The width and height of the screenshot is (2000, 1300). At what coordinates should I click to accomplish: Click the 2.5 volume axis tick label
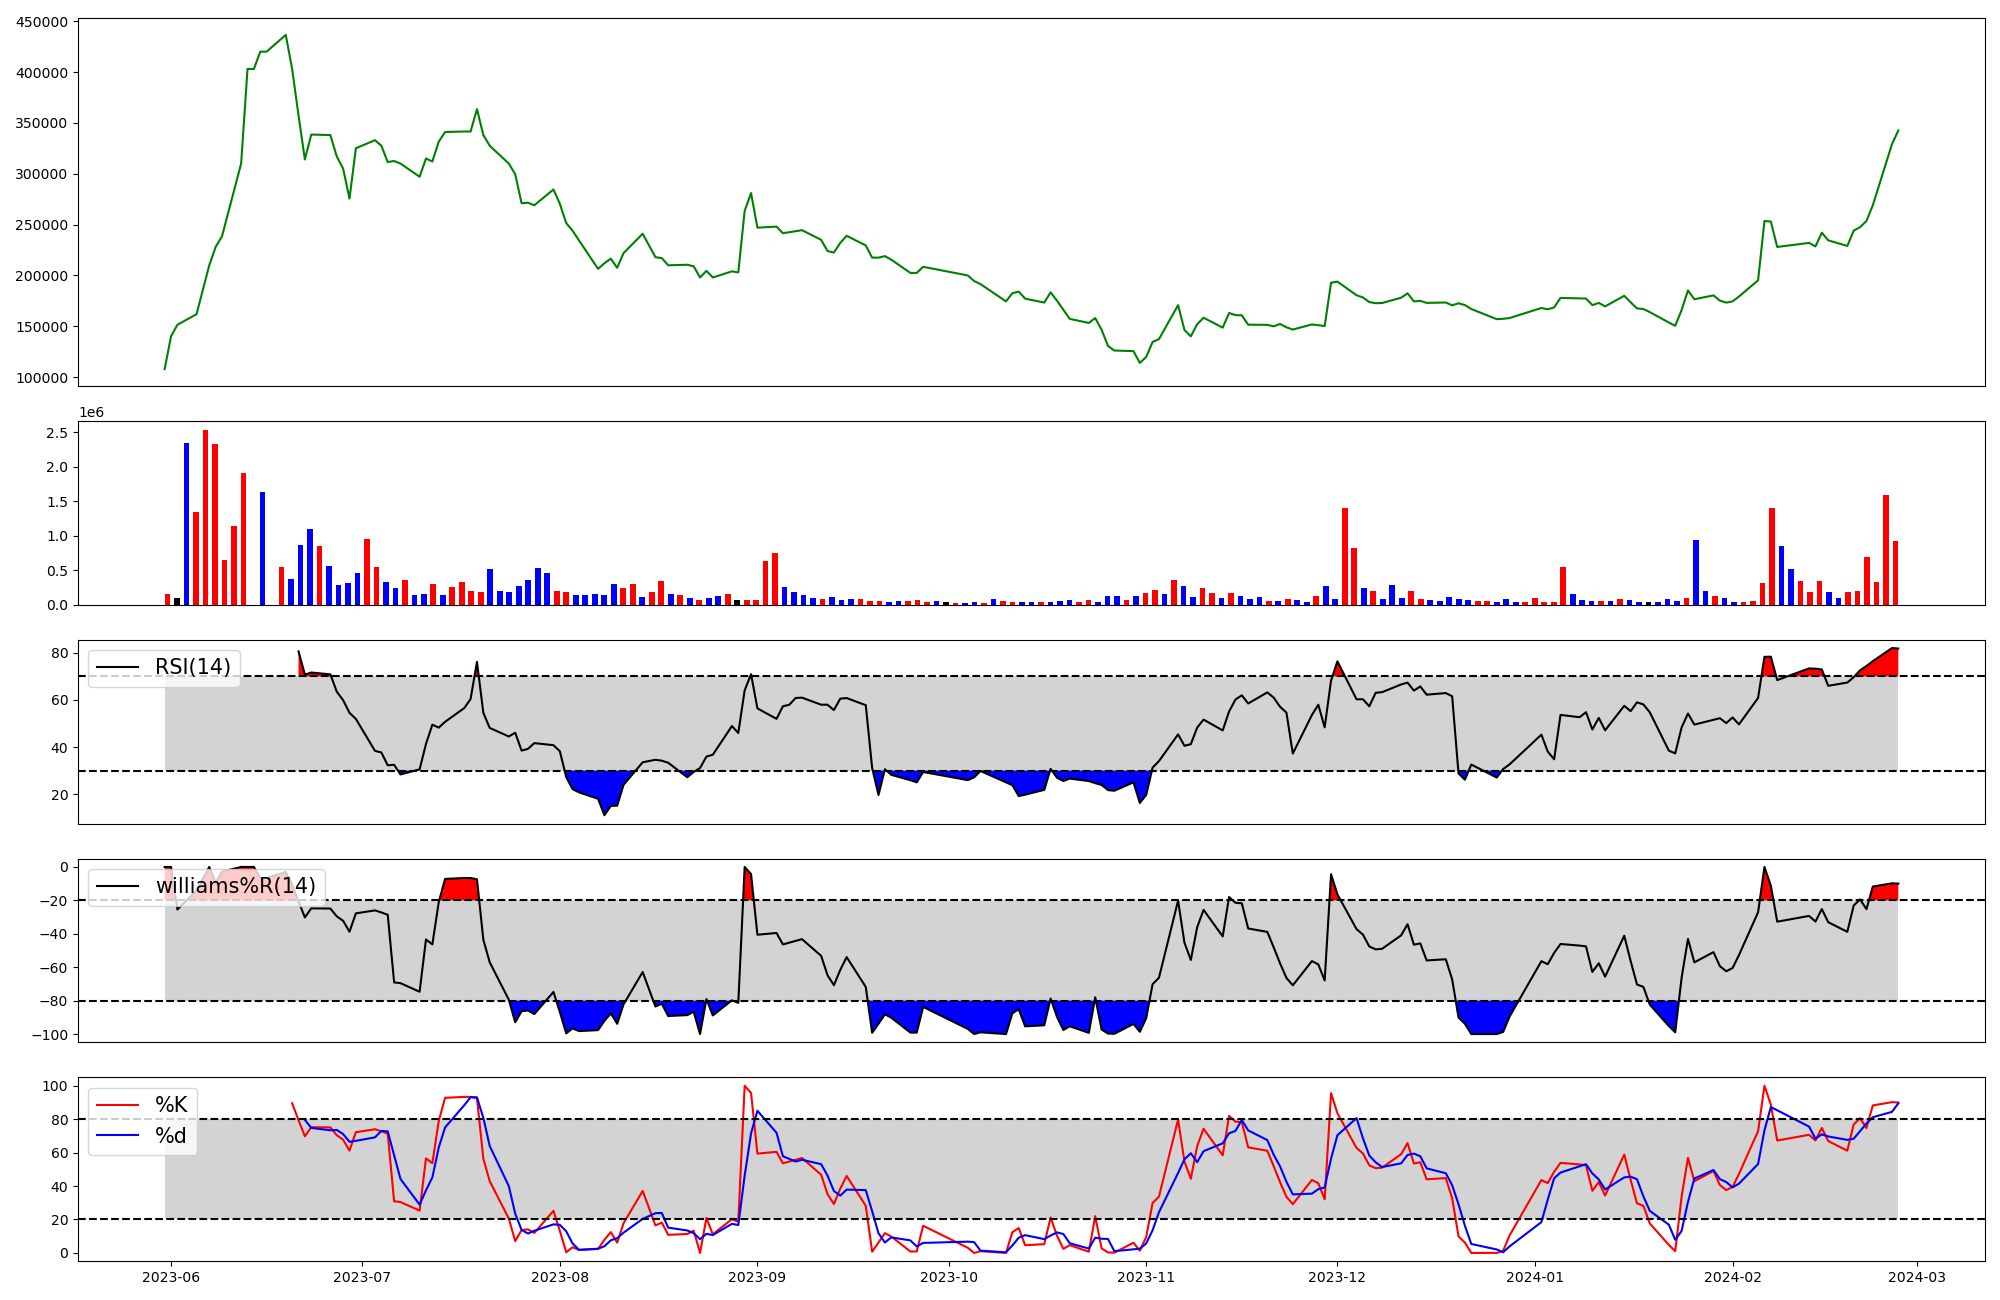point(57,433)
